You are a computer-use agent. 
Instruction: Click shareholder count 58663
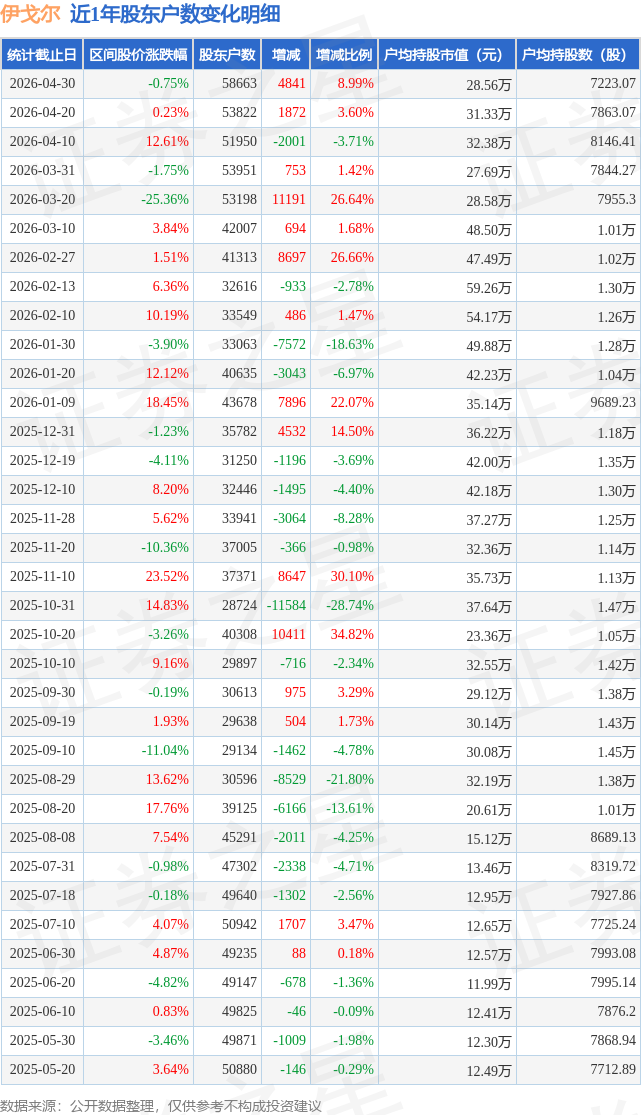239,83
